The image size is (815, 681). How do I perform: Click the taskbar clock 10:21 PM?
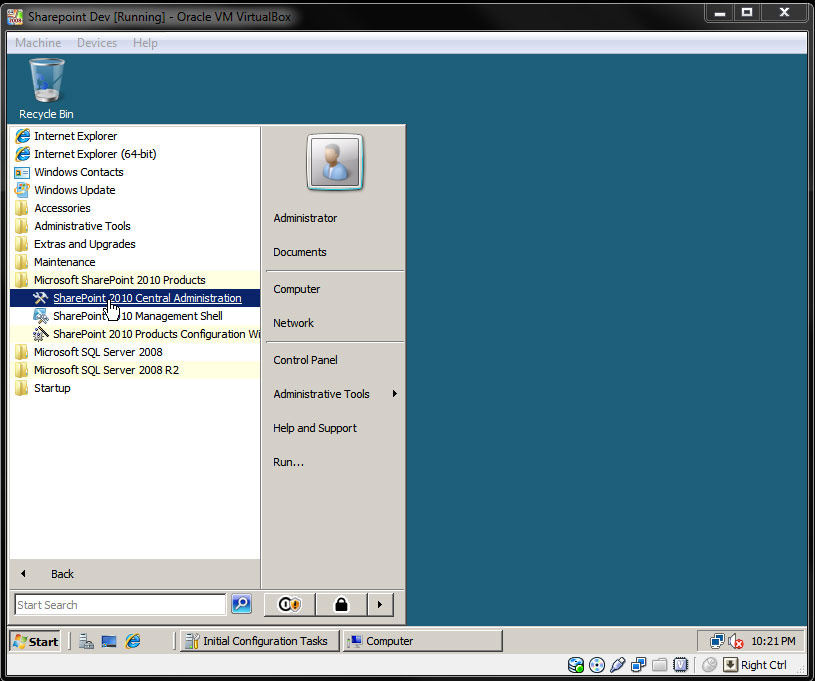click(x=773, y=641)
